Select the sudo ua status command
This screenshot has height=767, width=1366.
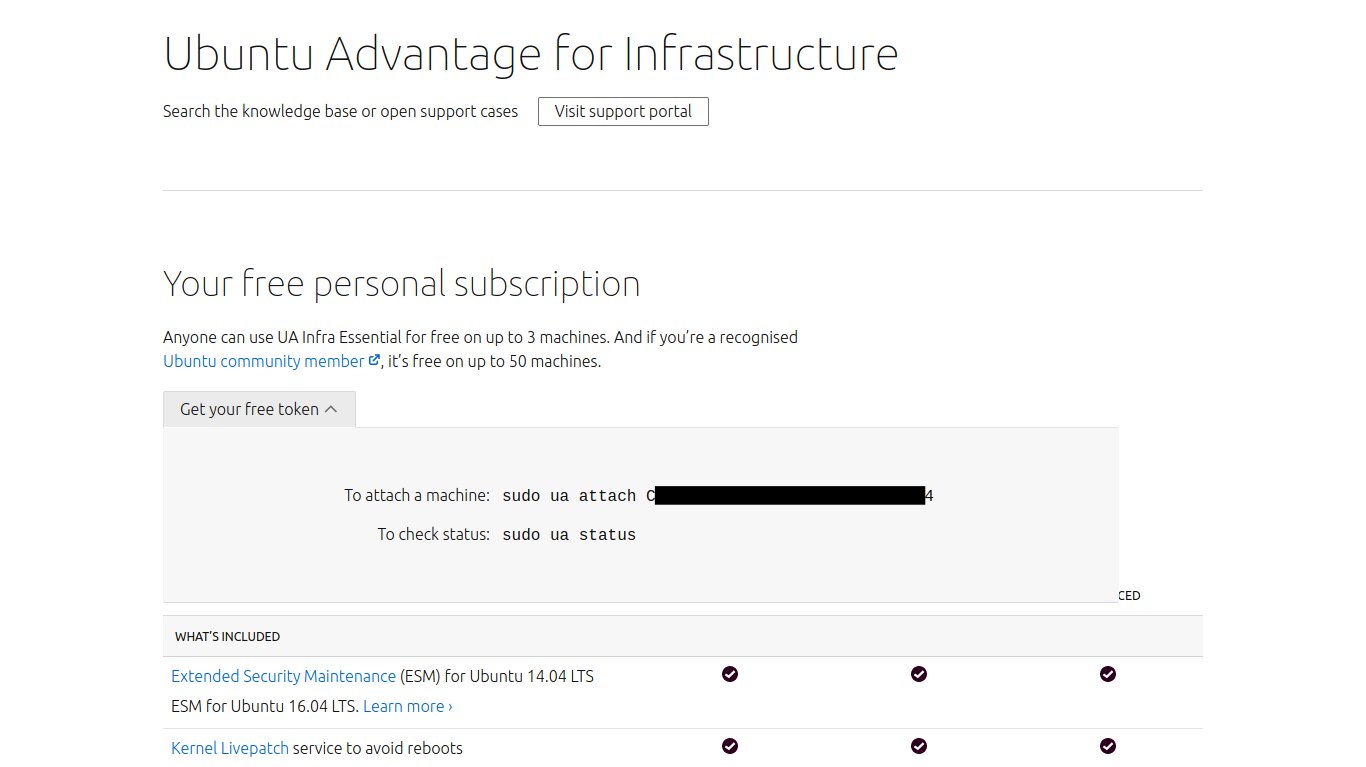click(x=569, y=535)
